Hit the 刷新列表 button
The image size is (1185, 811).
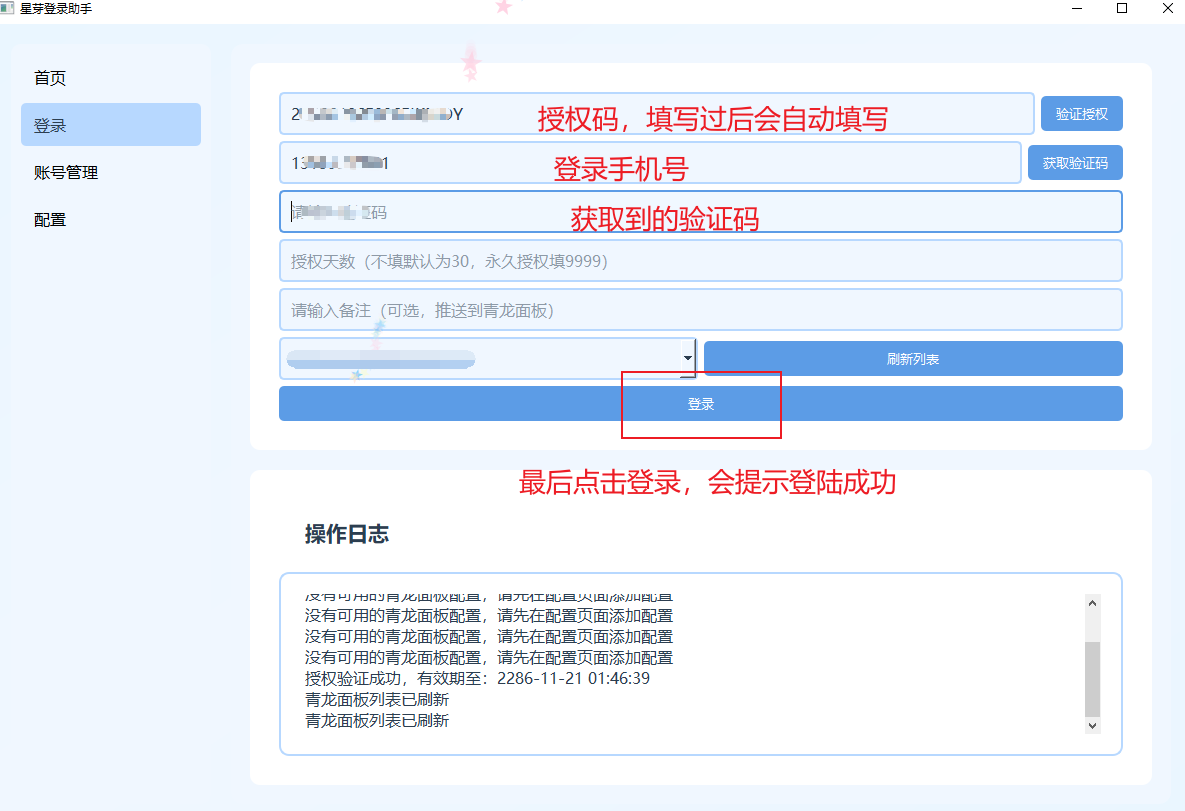pos(912,359)
